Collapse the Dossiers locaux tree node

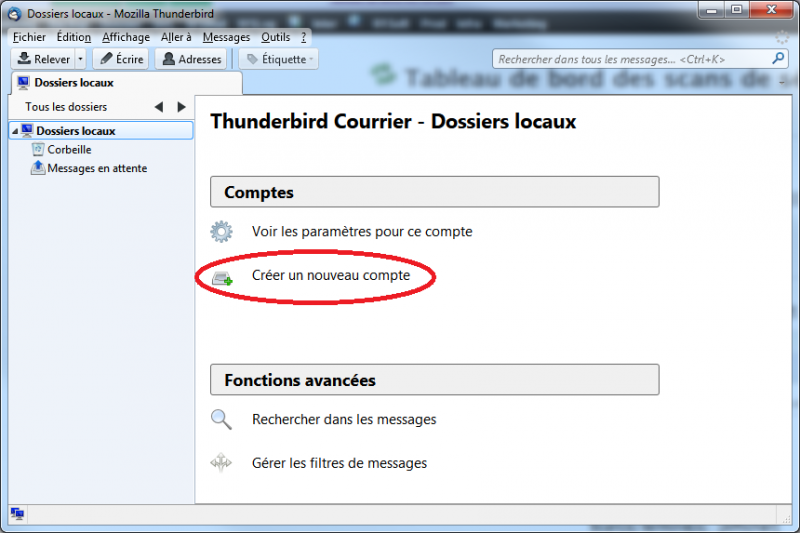click(15, 131)
